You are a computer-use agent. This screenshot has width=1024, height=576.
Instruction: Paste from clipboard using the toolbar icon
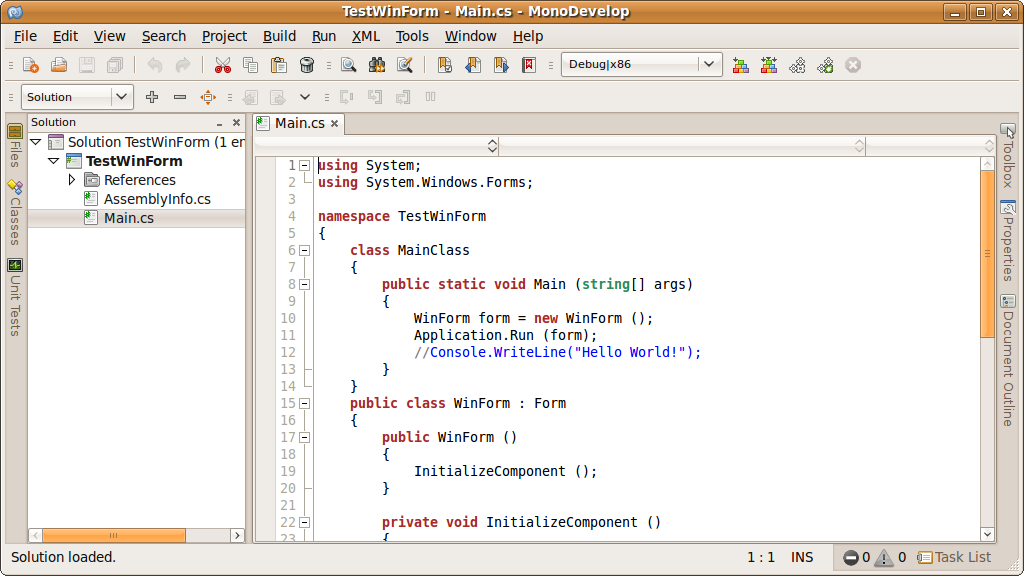click(279, 65)
